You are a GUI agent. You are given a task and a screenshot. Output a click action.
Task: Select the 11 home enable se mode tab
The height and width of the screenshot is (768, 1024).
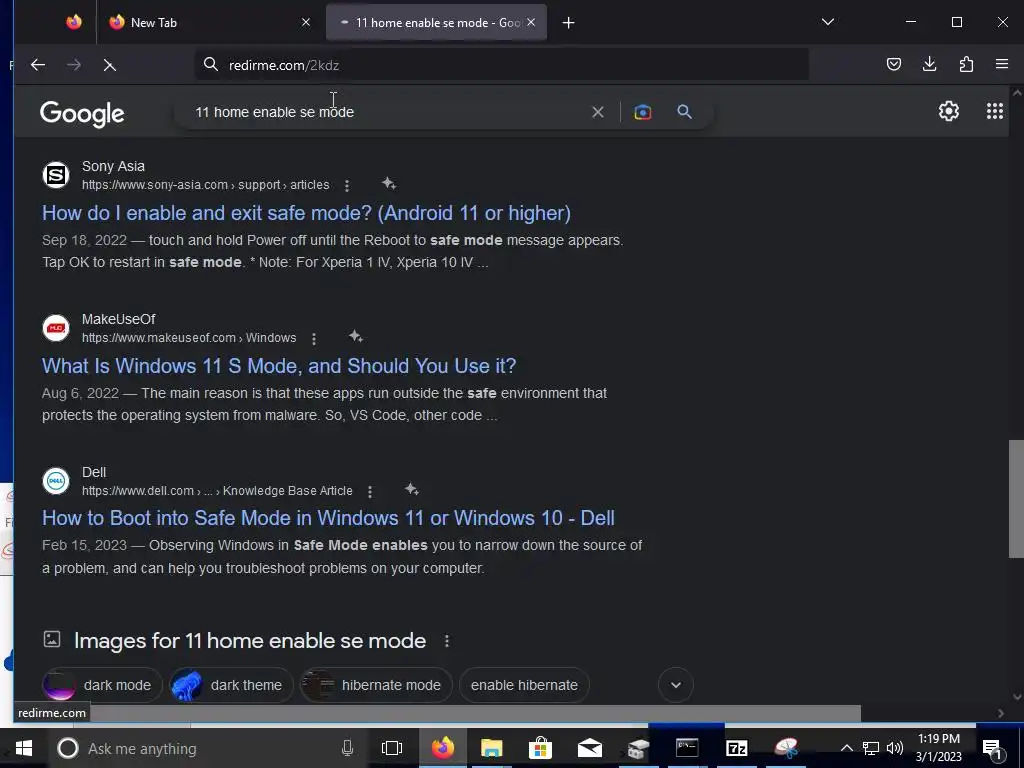point(436,22)
